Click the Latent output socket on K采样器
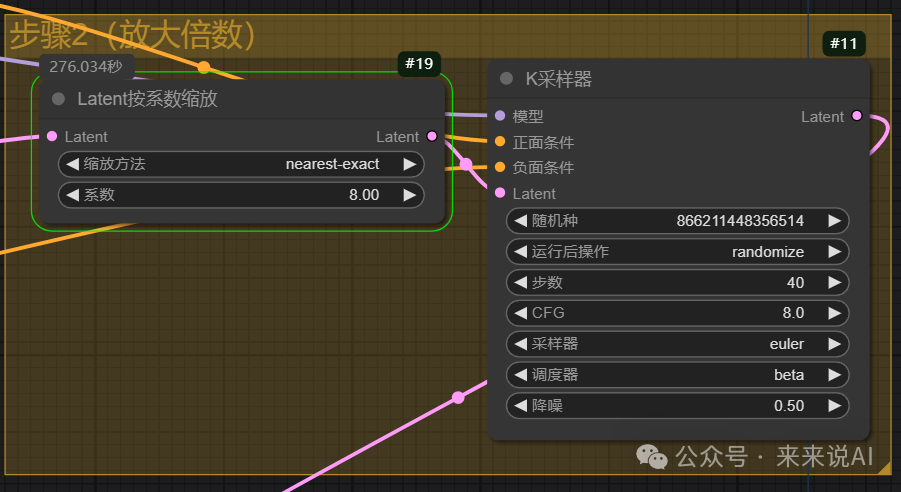The width and height of the screenshot is (901, 492). [857, 116]
